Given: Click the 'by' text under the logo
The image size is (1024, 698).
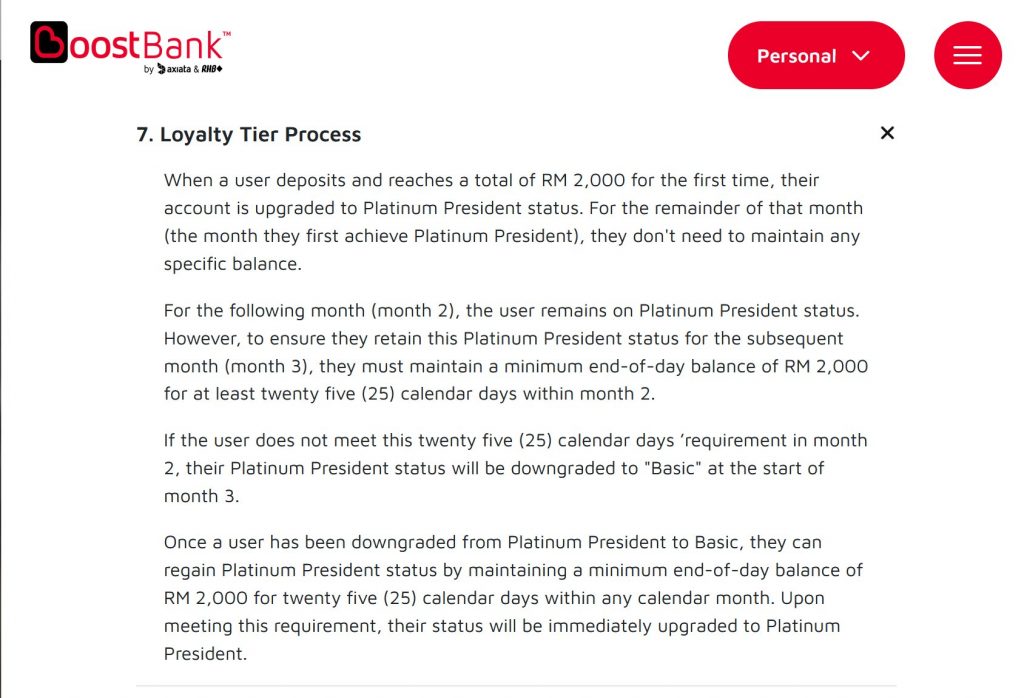Looking at the screenshot, I should (x=149, y=69).
